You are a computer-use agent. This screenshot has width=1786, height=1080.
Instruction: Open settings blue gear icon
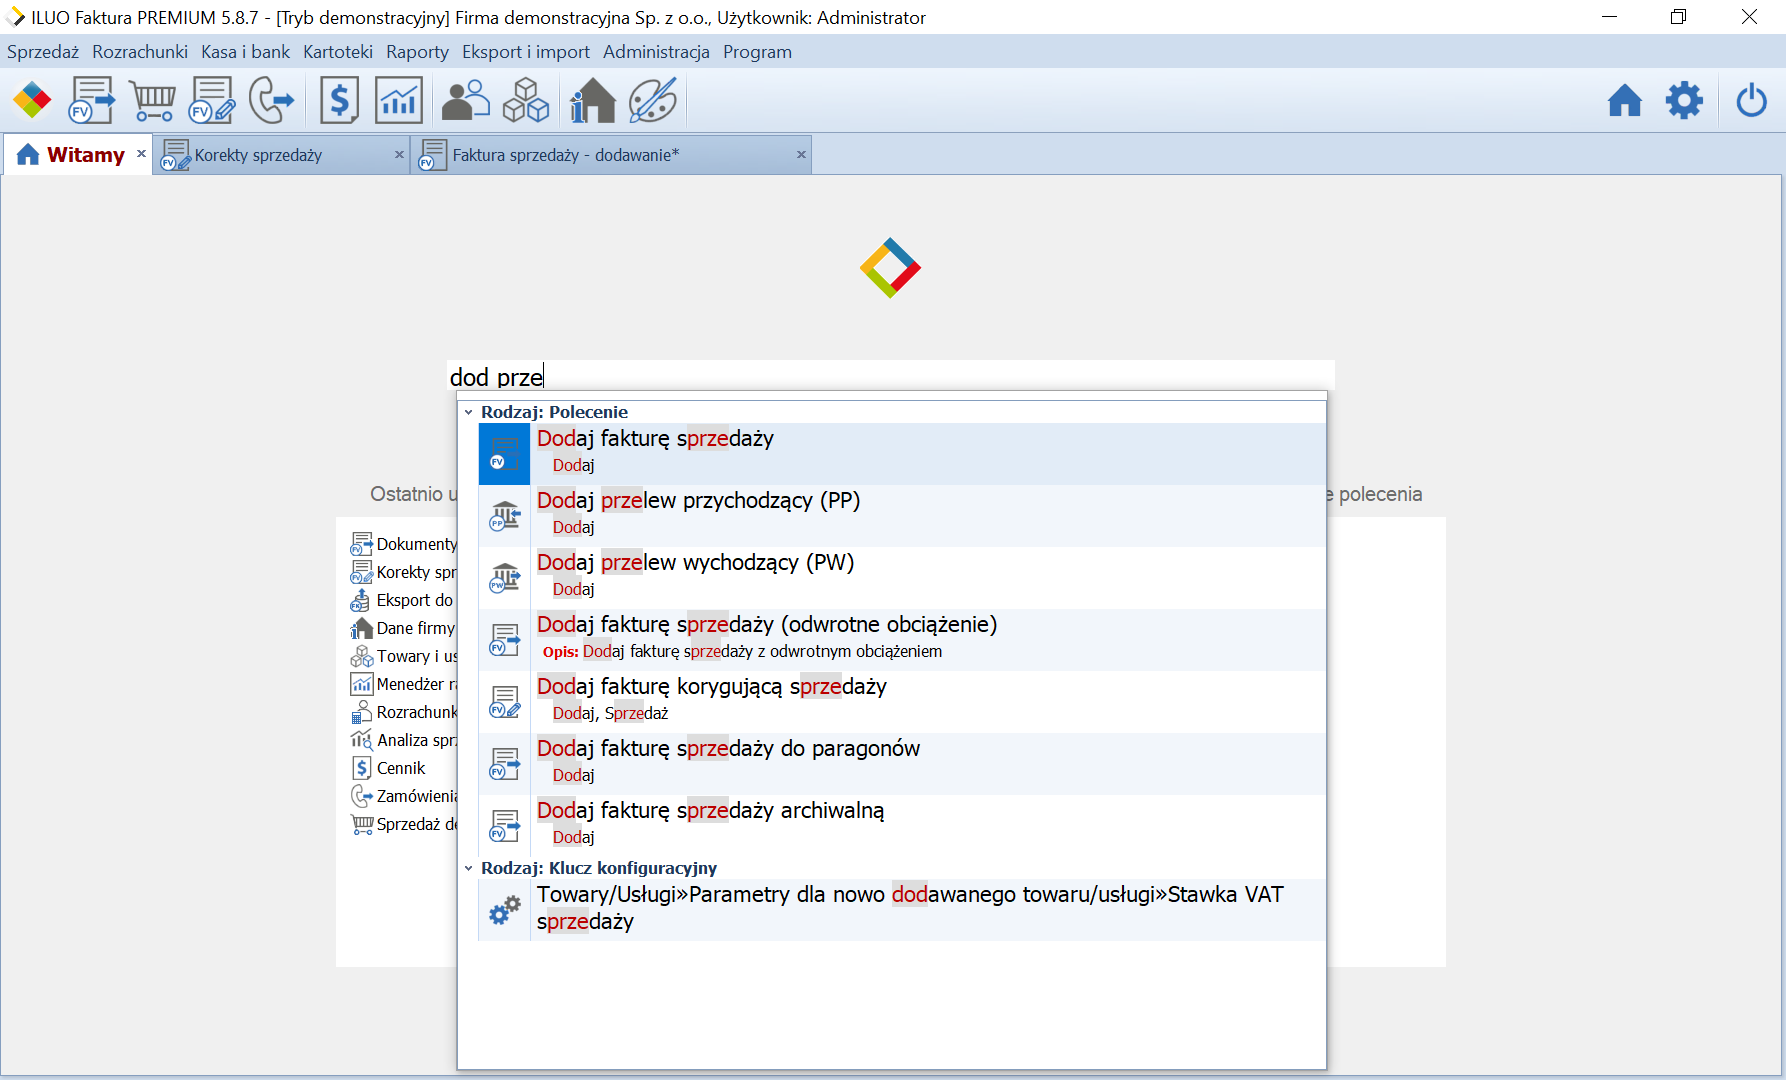[1685, 101]
